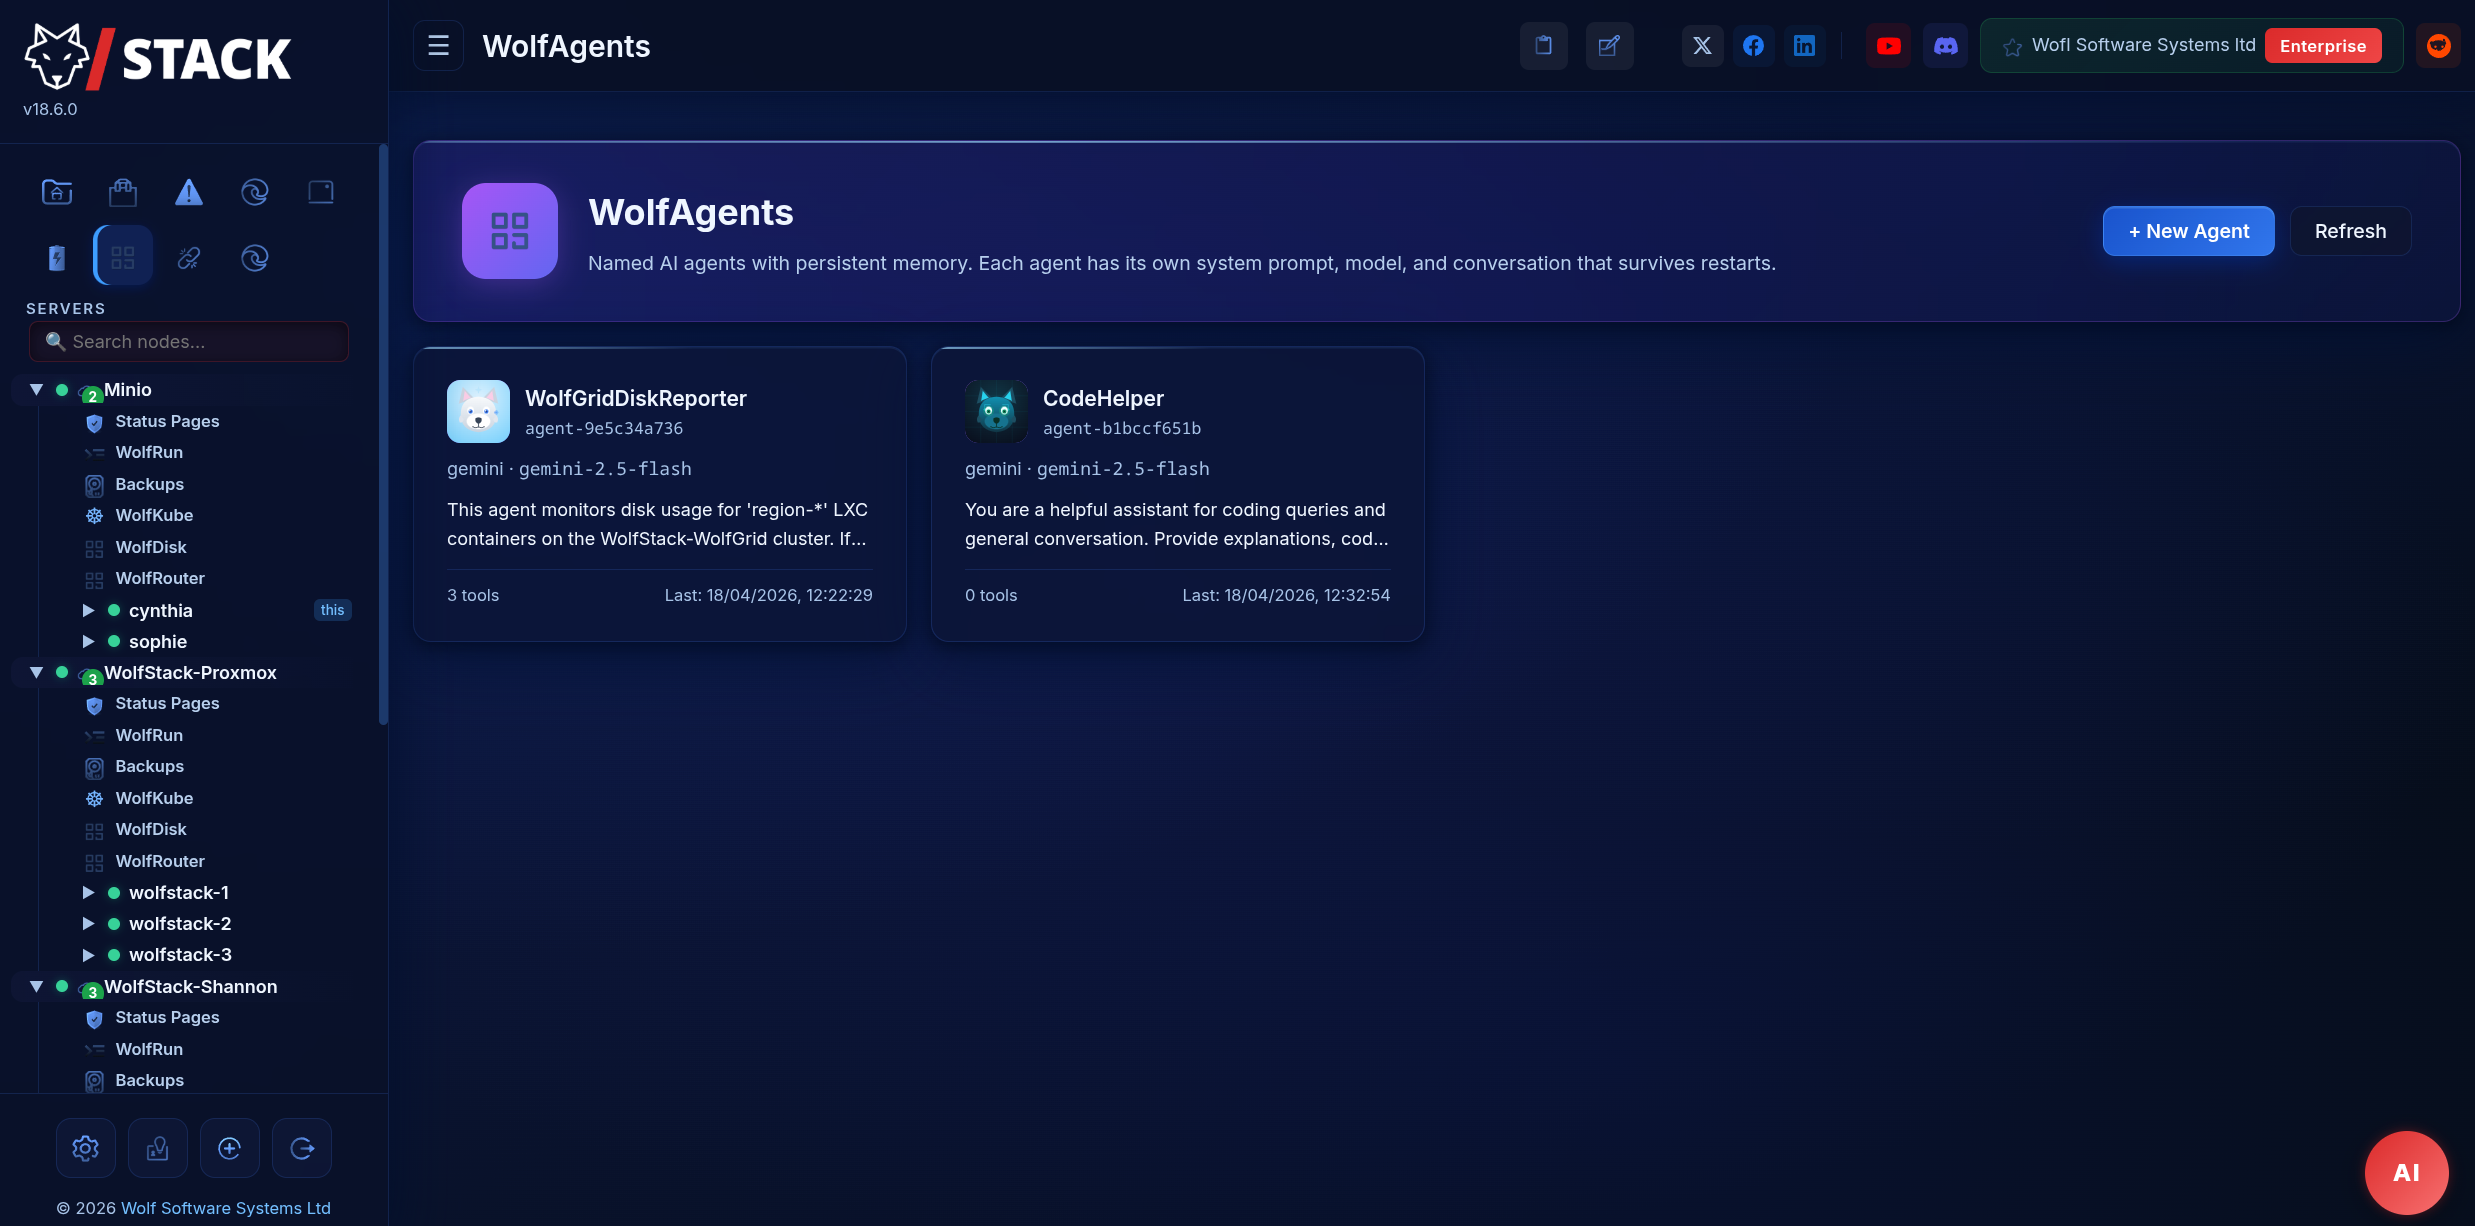Image resolution: width=2475 pixels, height=1226 pixels.
Task: Open the LinkedIn social link
Action: [x=1804, y=46]
